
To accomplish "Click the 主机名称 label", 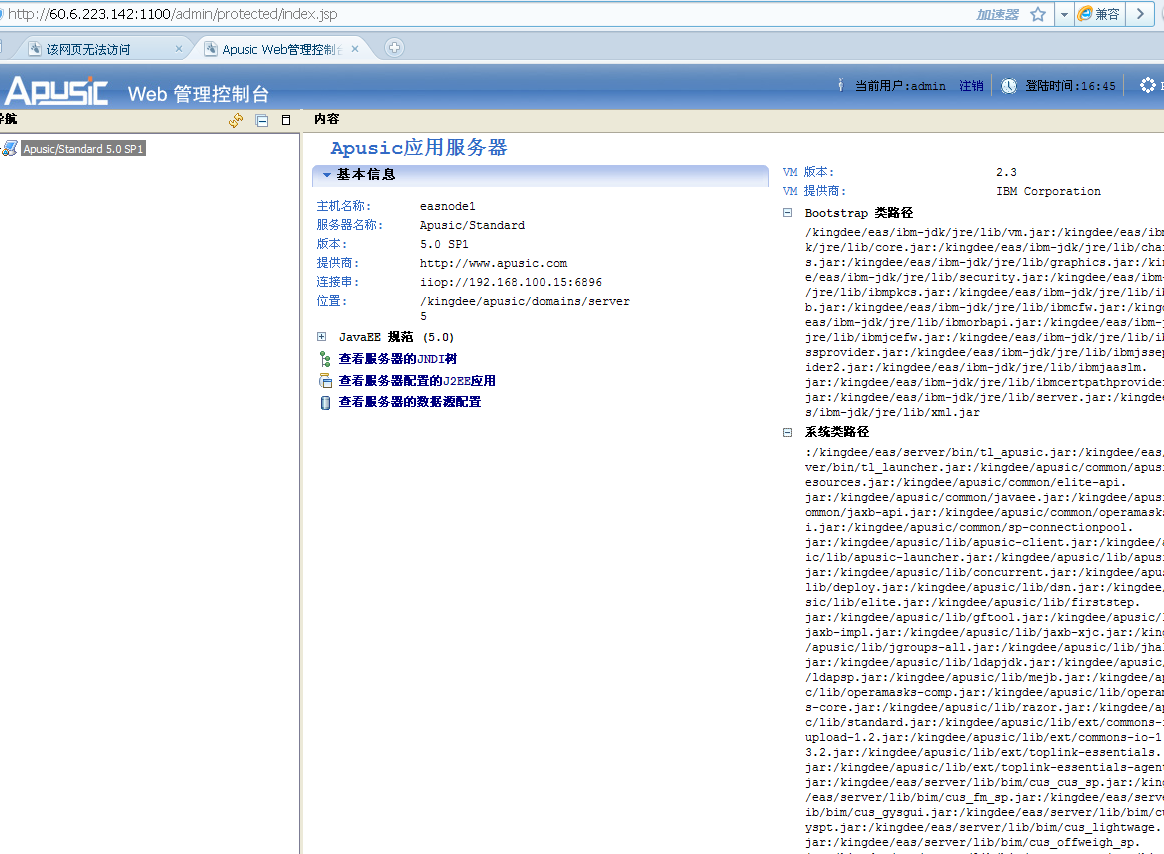I will (344, 206).
